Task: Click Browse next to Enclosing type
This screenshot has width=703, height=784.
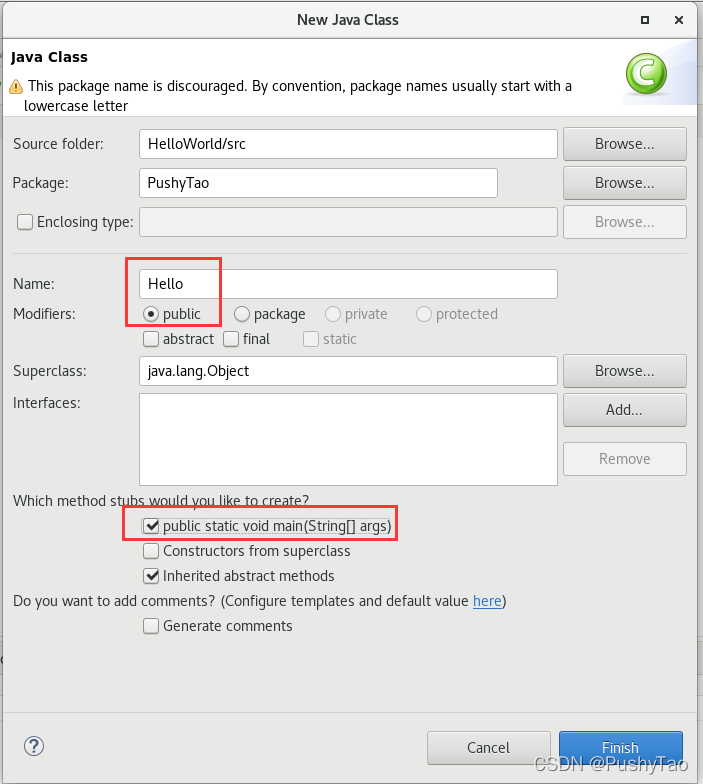Action: click(624, 222)
